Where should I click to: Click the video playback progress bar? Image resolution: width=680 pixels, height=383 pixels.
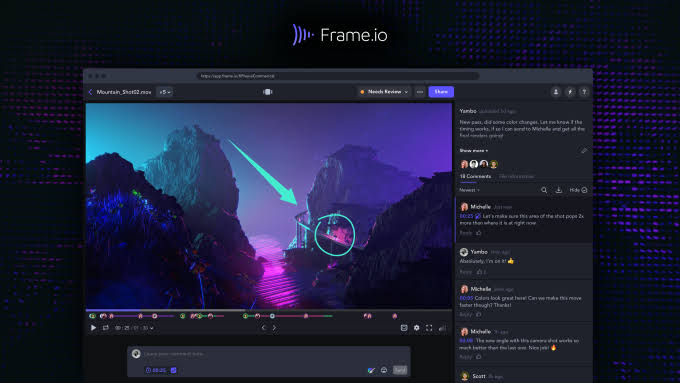tap(268, 310)
